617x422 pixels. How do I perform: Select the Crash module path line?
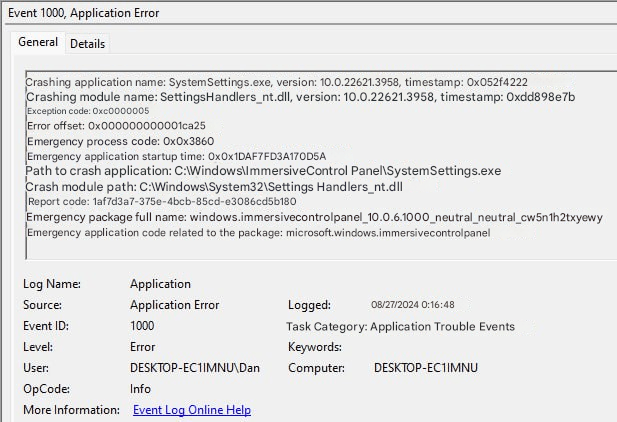[x=214, y=187]
